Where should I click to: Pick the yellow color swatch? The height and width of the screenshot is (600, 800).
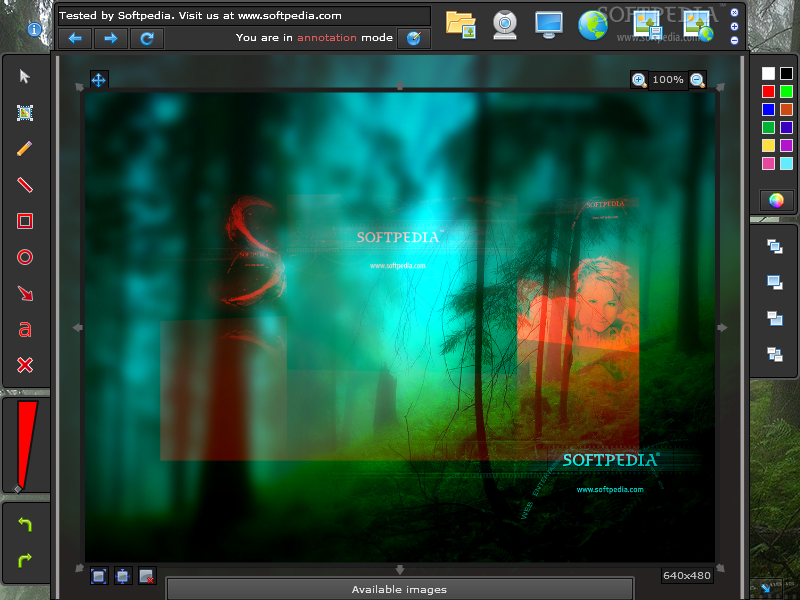(768, 145)
